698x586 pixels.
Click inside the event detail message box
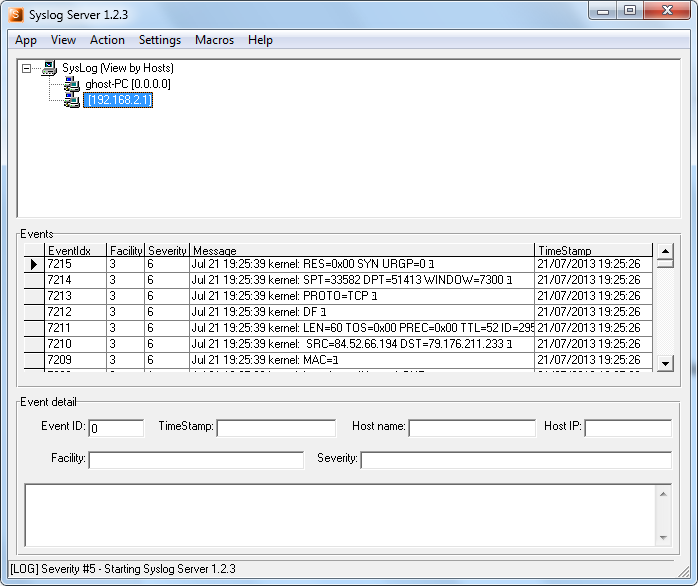[341, 515]
